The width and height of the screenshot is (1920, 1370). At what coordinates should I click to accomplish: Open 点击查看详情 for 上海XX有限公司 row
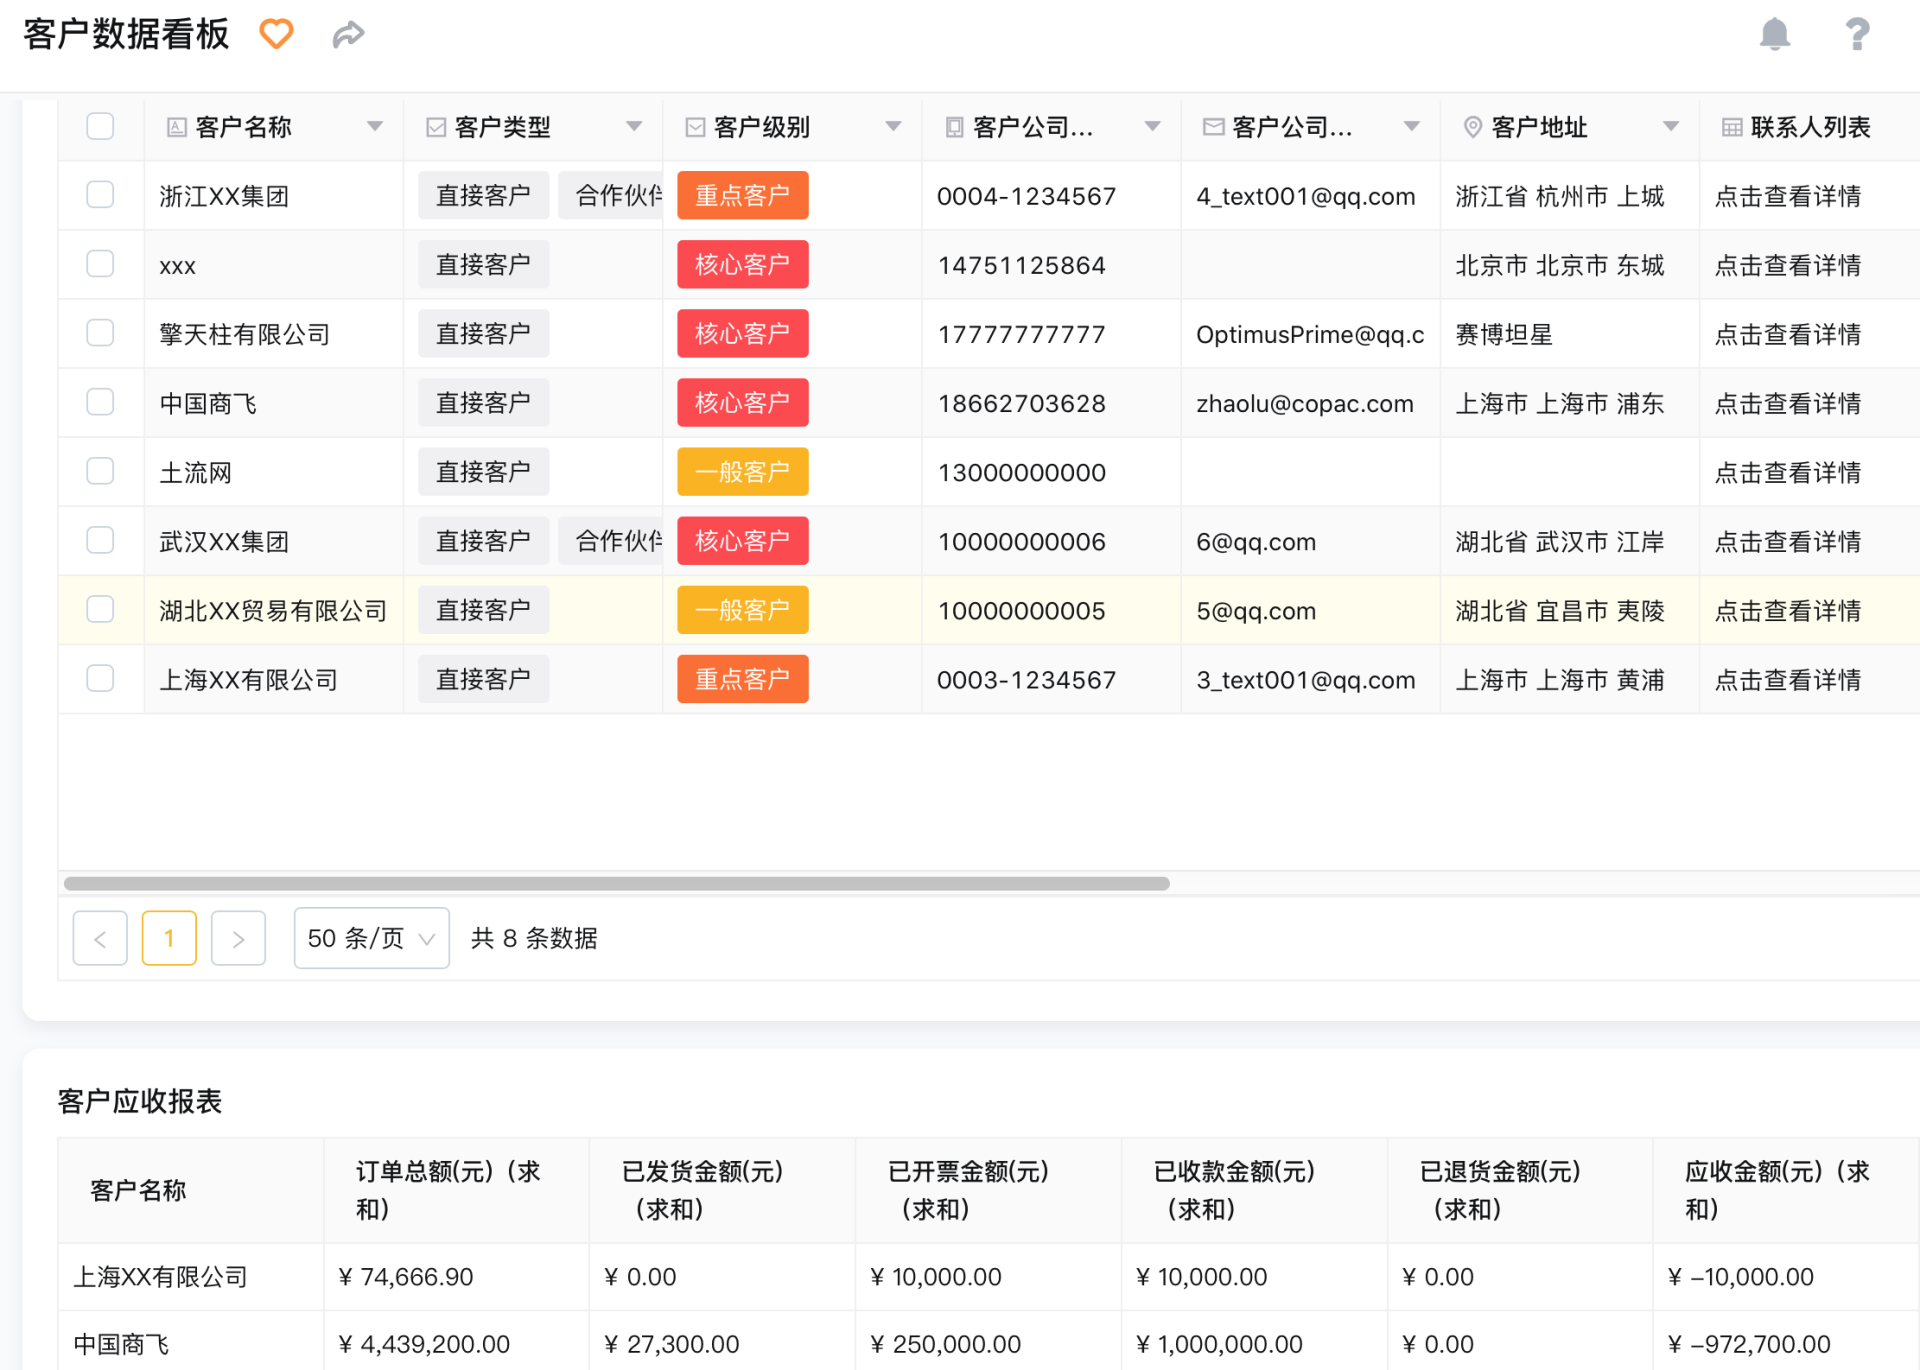1787,680
